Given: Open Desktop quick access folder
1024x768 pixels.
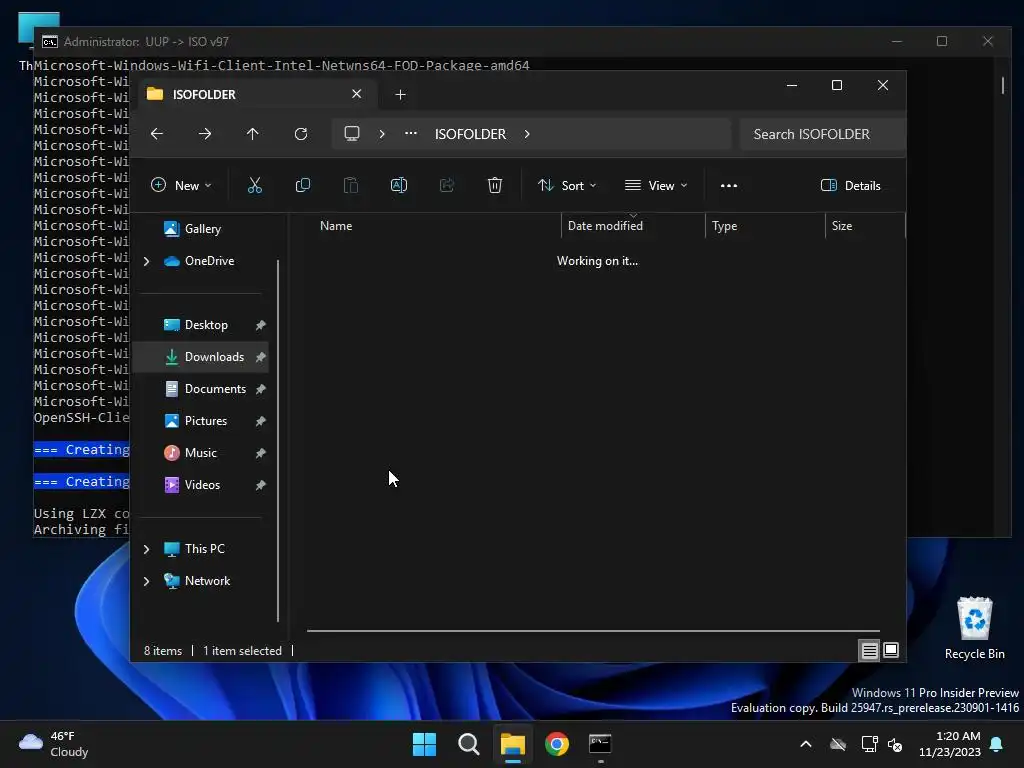Looking at the screenshot, I should tap(206, 325).
